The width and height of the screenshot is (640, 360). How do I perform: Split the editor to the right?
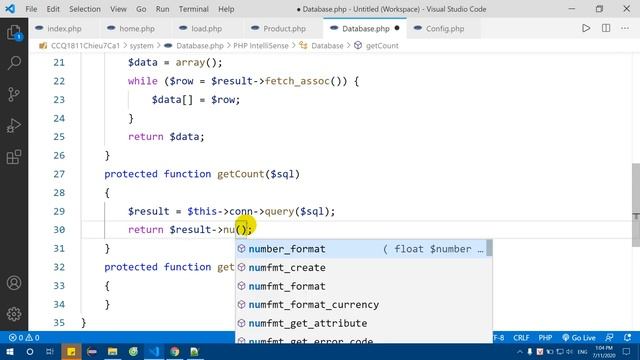[606, 28]
